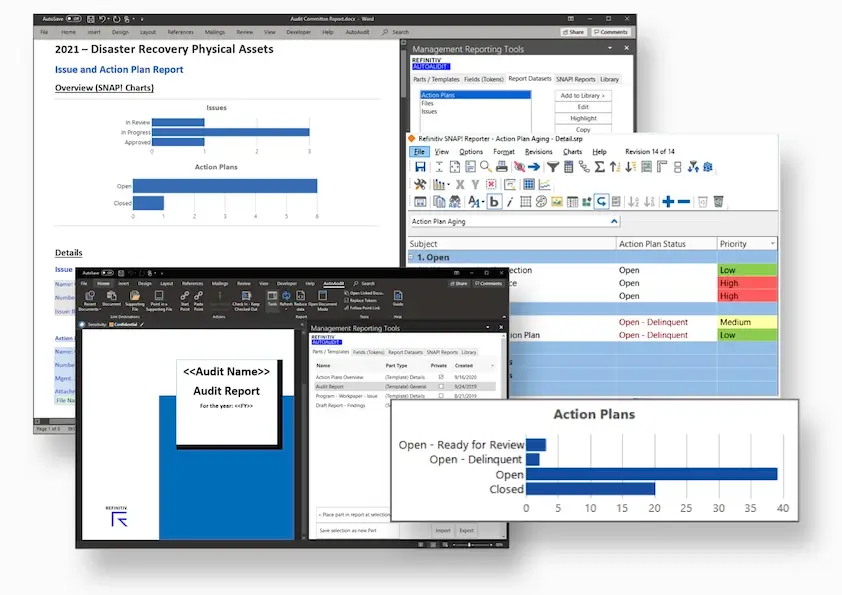Click the red High priority cell in second row
The image size is (842, 595).
(747, 283)
